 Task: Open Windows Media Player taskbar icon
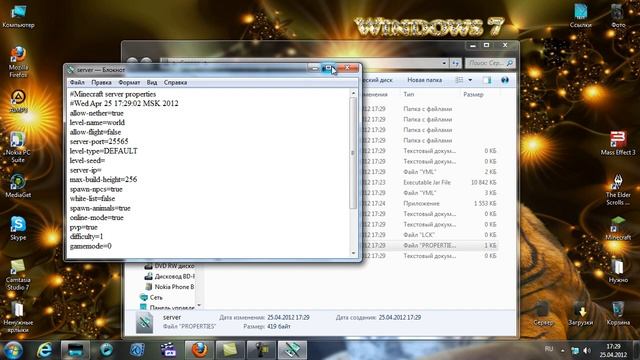click(x=106, y=350)
